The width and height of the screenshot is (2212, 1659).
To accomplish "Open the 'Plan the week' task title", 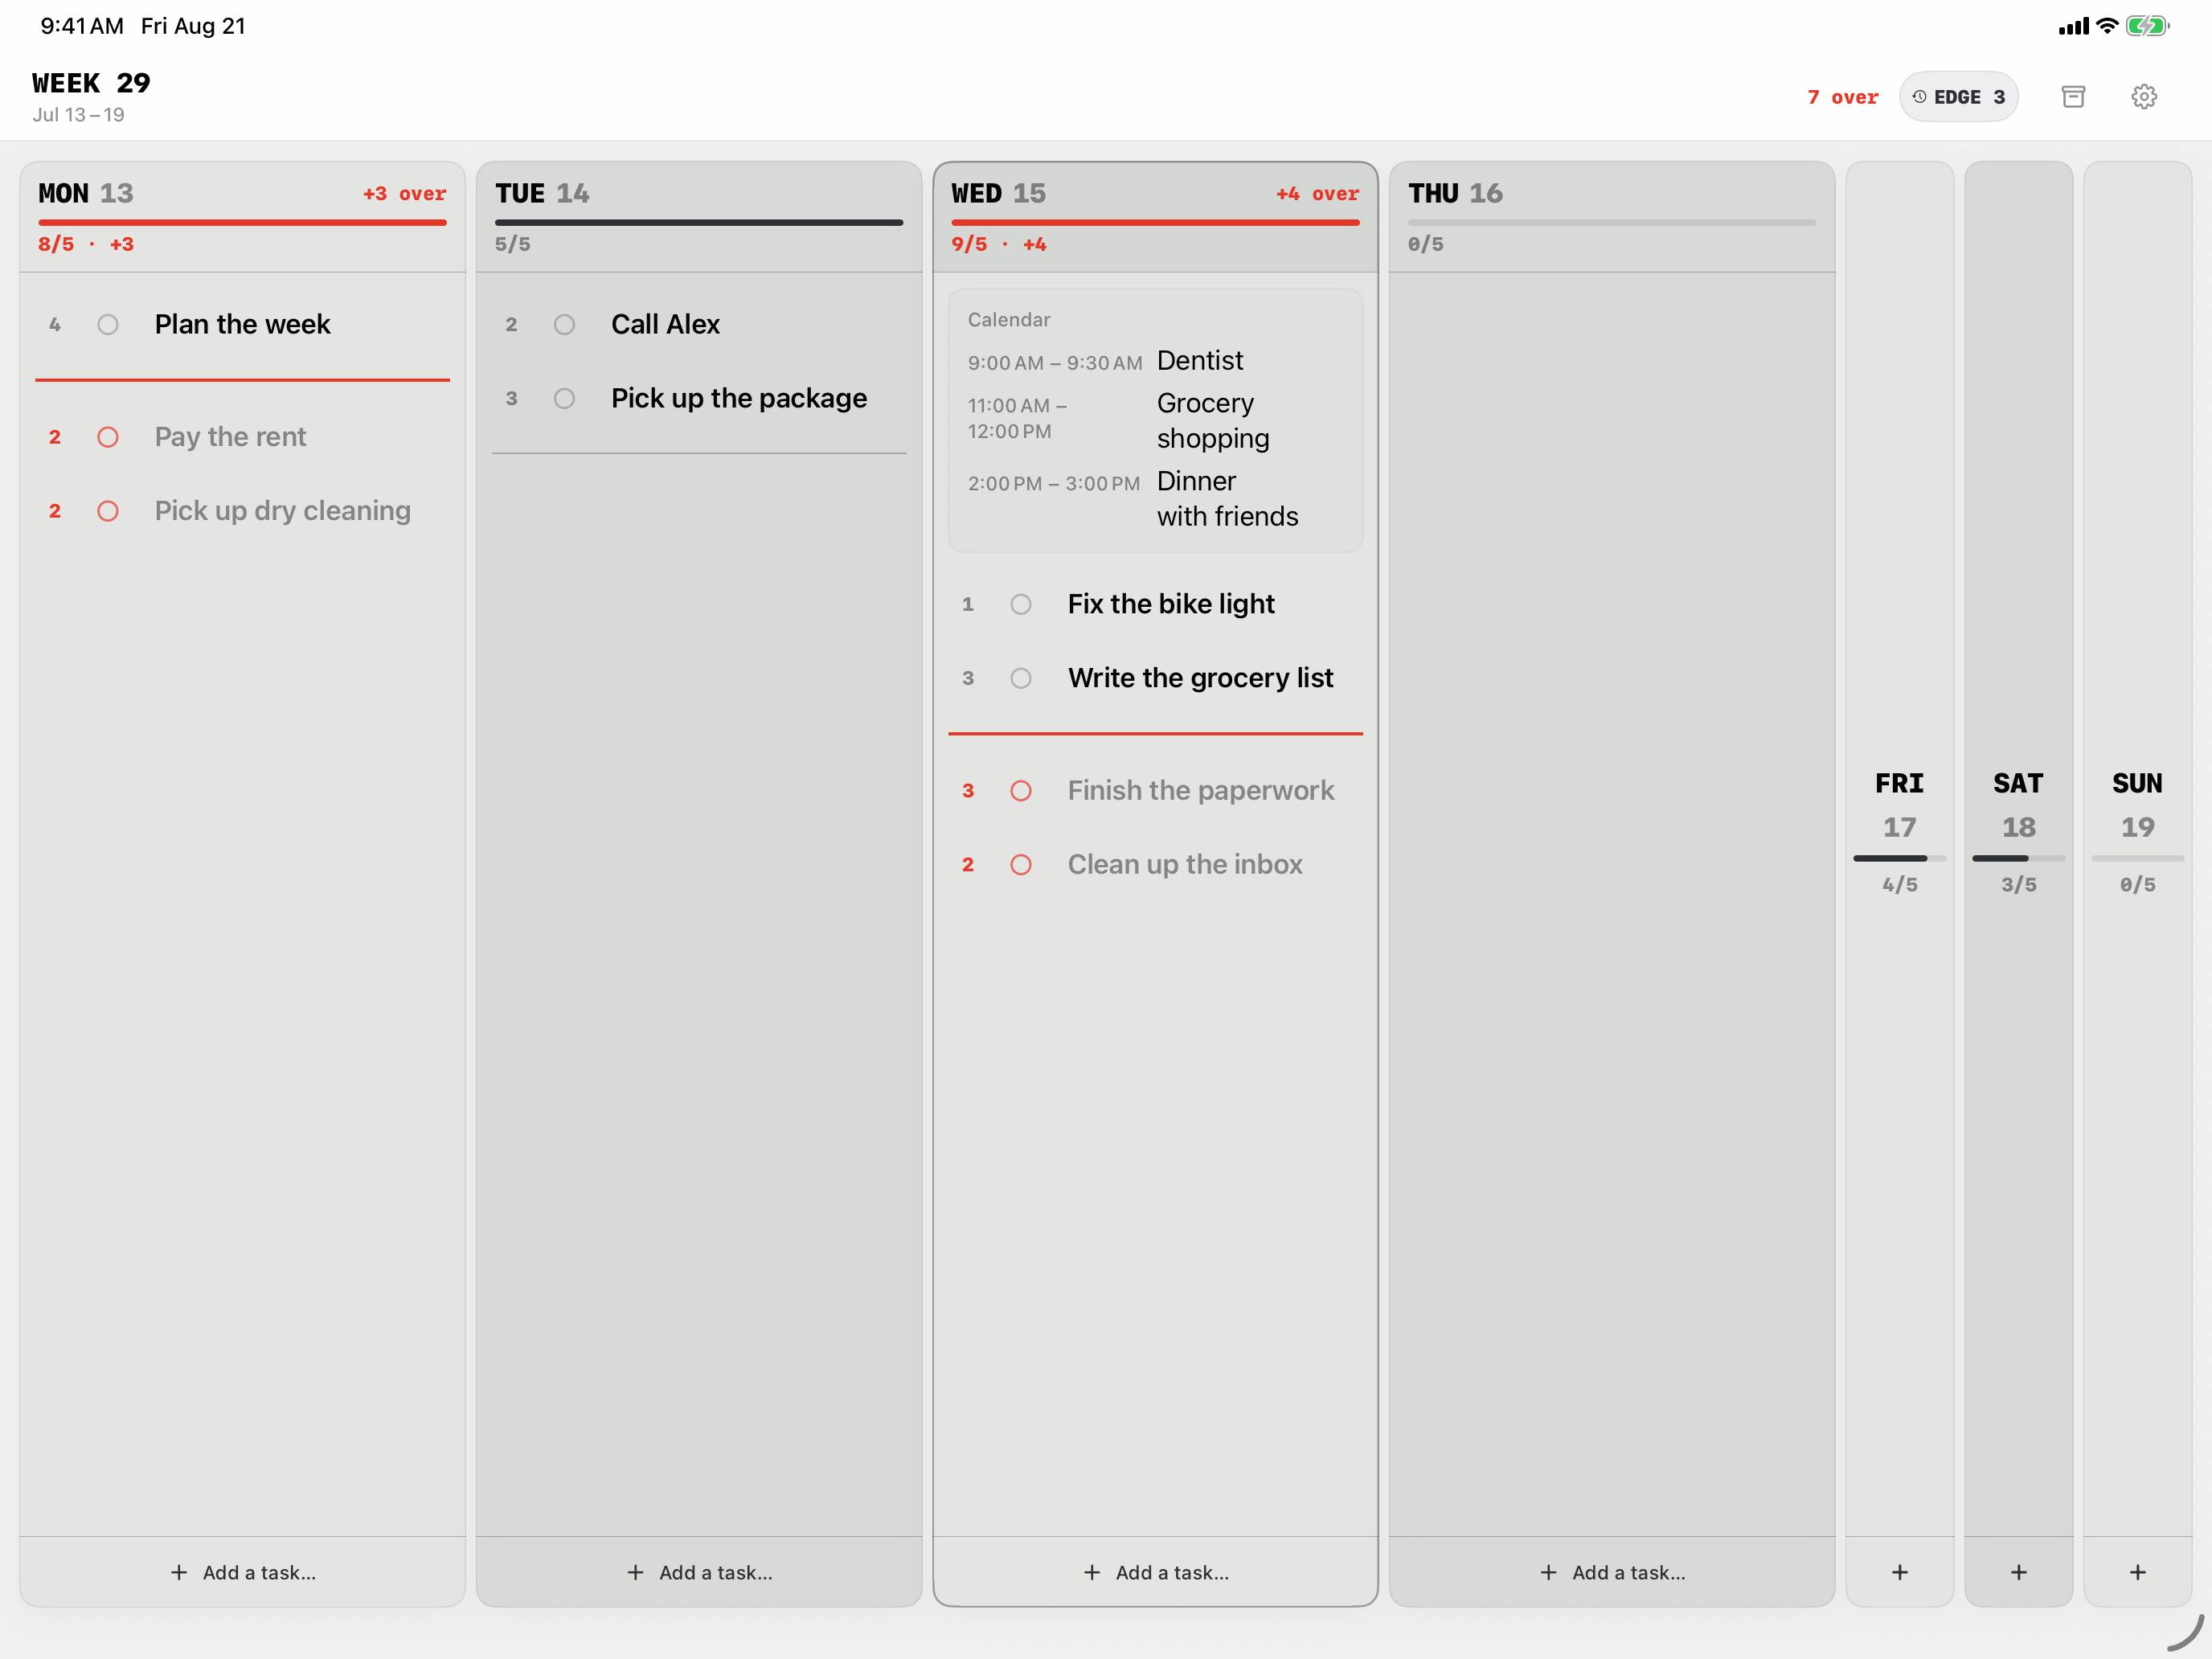I will (x=242, y=324).
